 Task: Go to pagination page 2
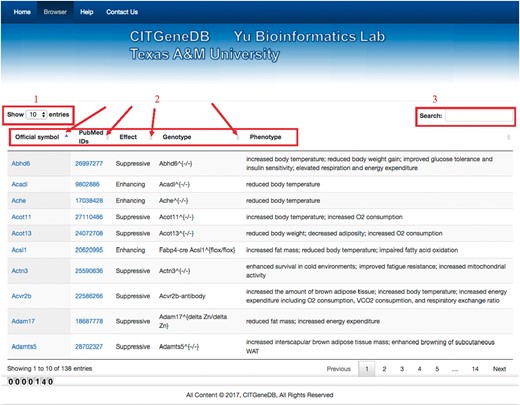(x=384, y=369)
